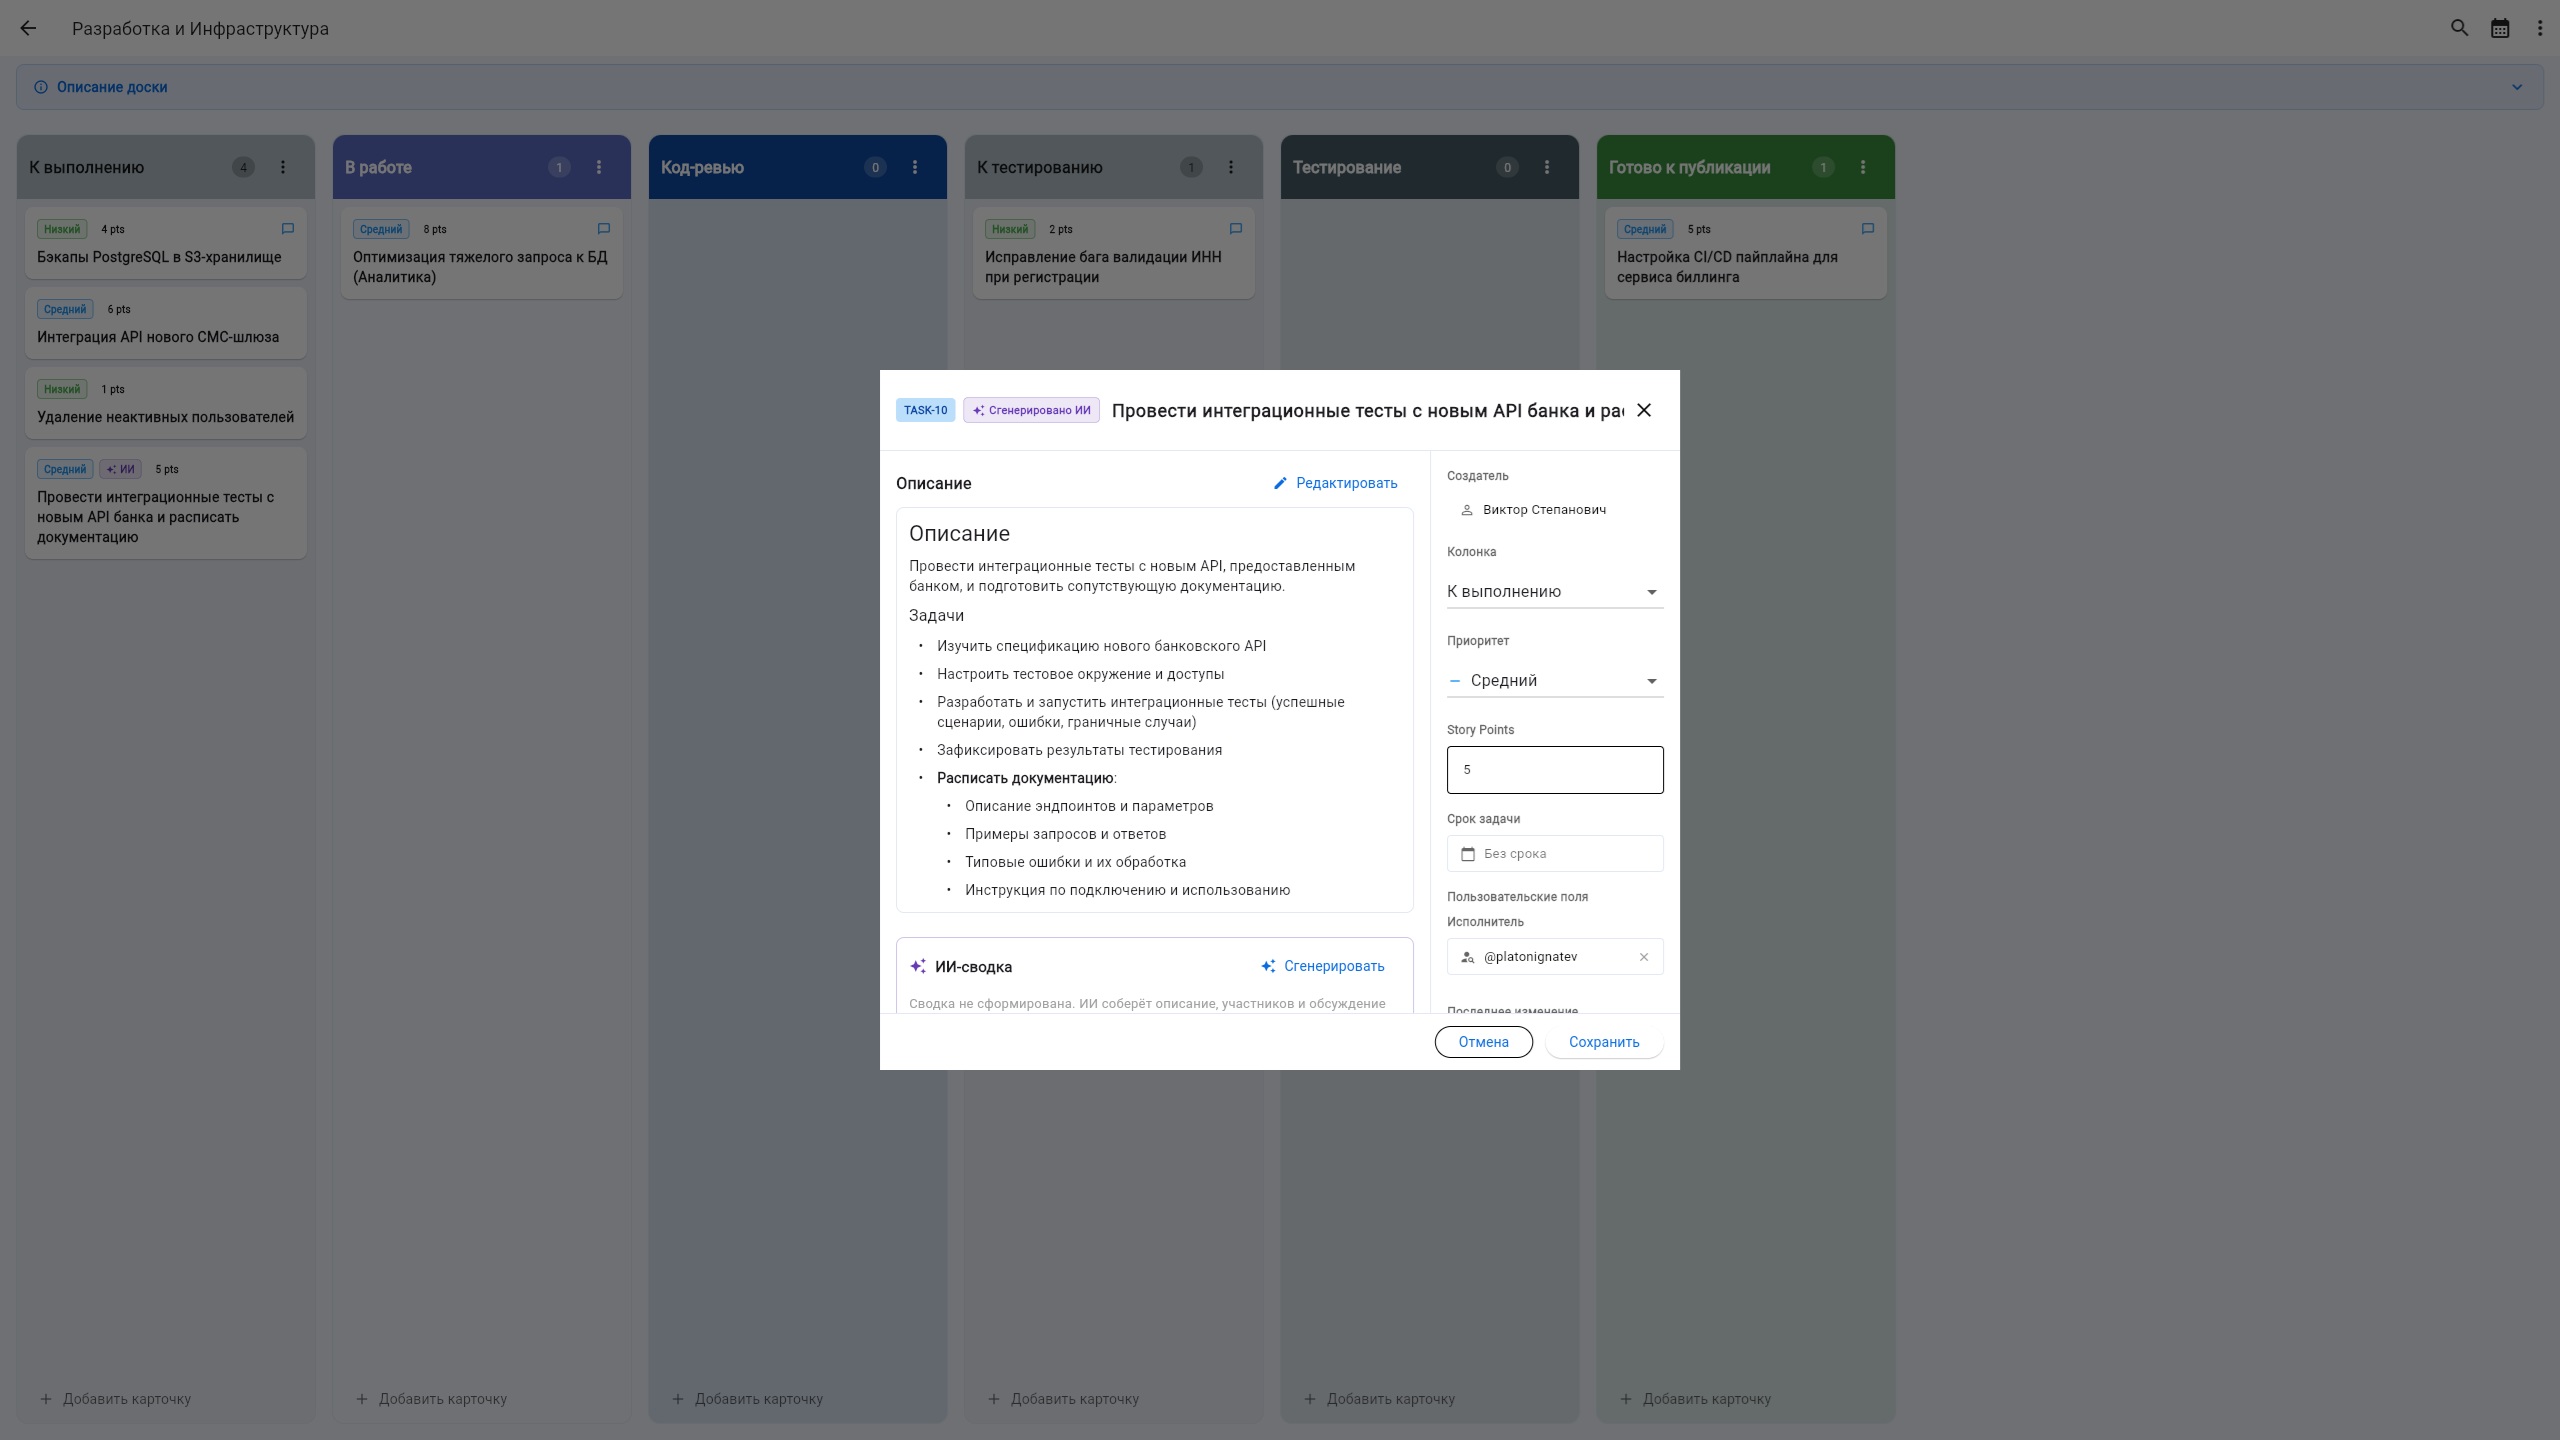This screenshot has height=1440, width=2560.
Task: Click 'Сгенерировать' for the AI summary
Action: [x=1323, y=966]
